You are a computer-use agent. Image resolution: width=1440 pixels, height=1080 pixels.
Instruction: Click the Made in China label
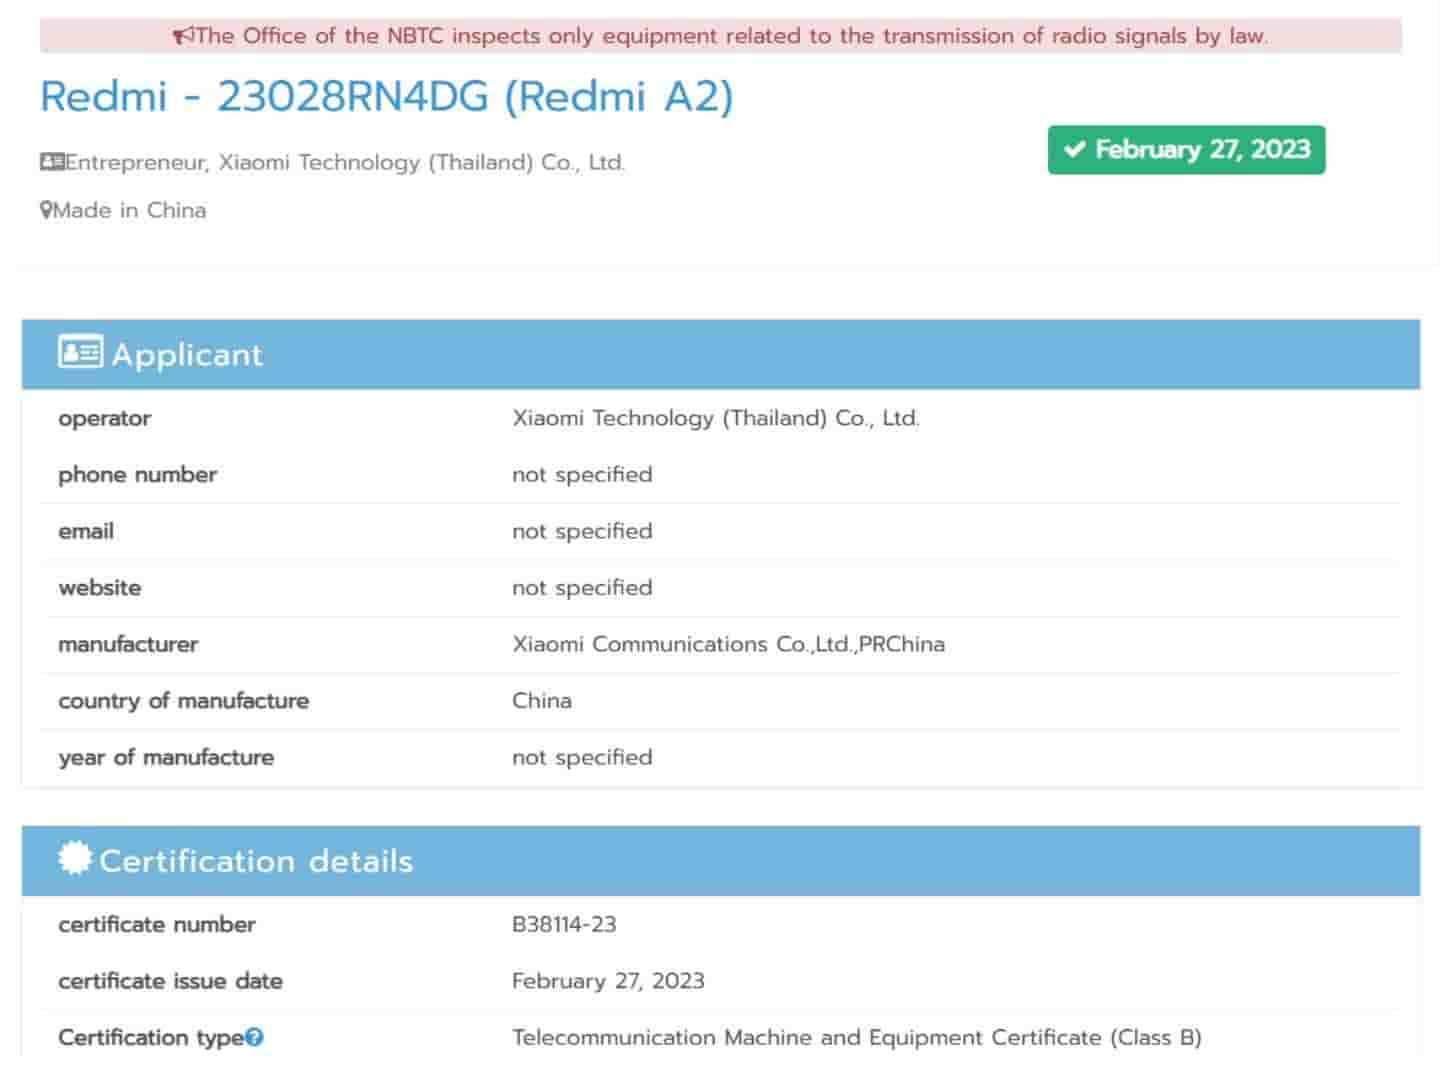(x=130, y=210)
